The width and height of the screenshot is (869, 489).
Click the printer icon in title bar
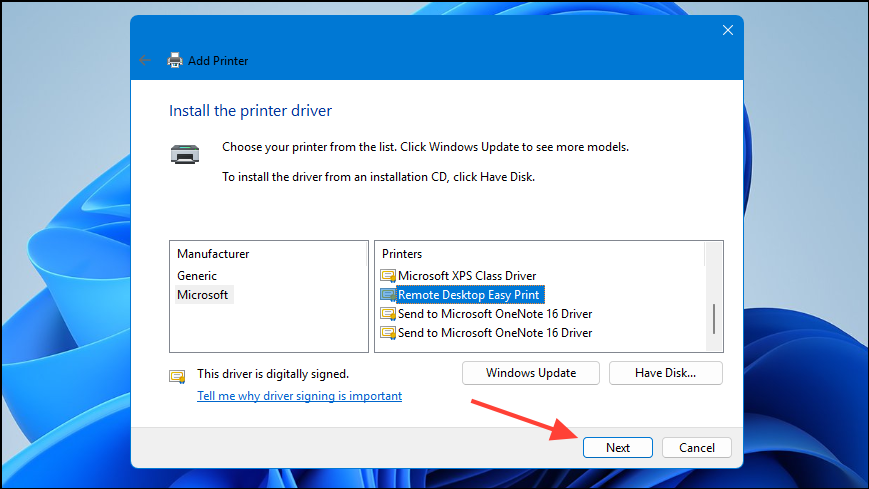(175, 60)
